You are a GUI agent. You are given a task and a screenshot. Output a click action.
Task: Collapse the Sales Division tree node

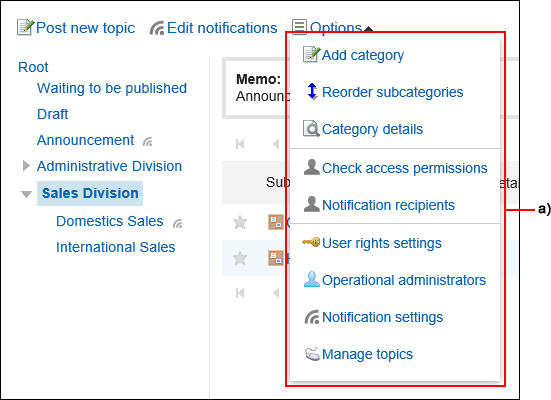pyautogui.click(x=26, y=194)
